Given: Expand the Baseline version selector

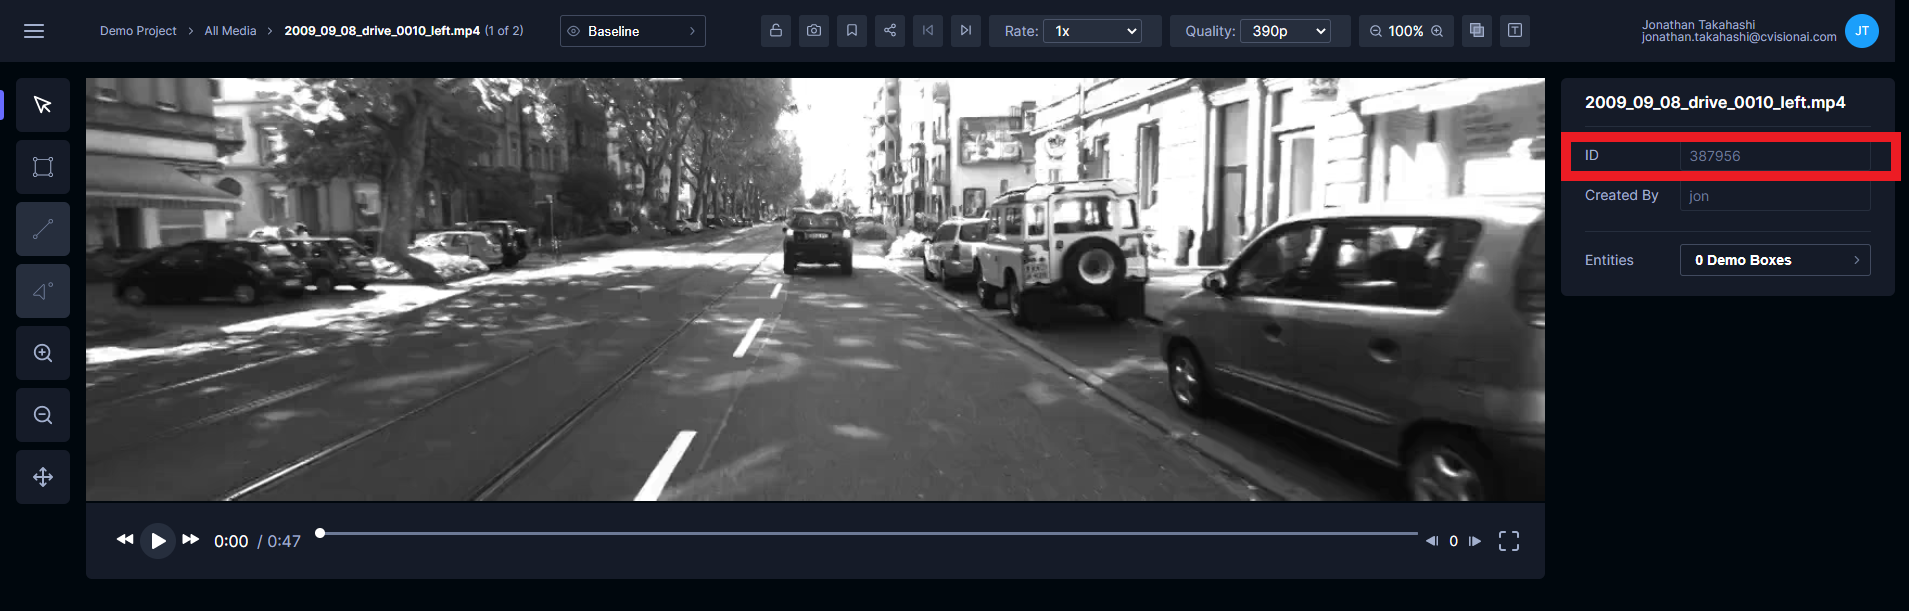Looking at the screenshot, I should click(632, 31).
